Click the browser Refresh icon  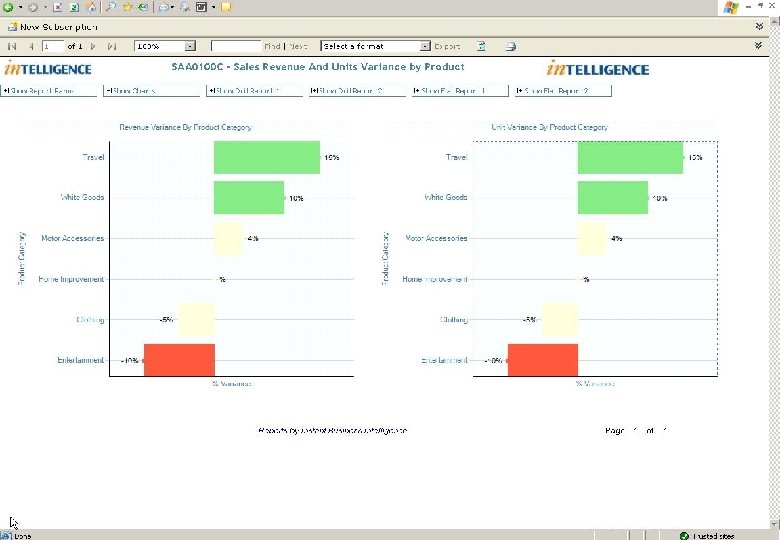click(74, 7)
